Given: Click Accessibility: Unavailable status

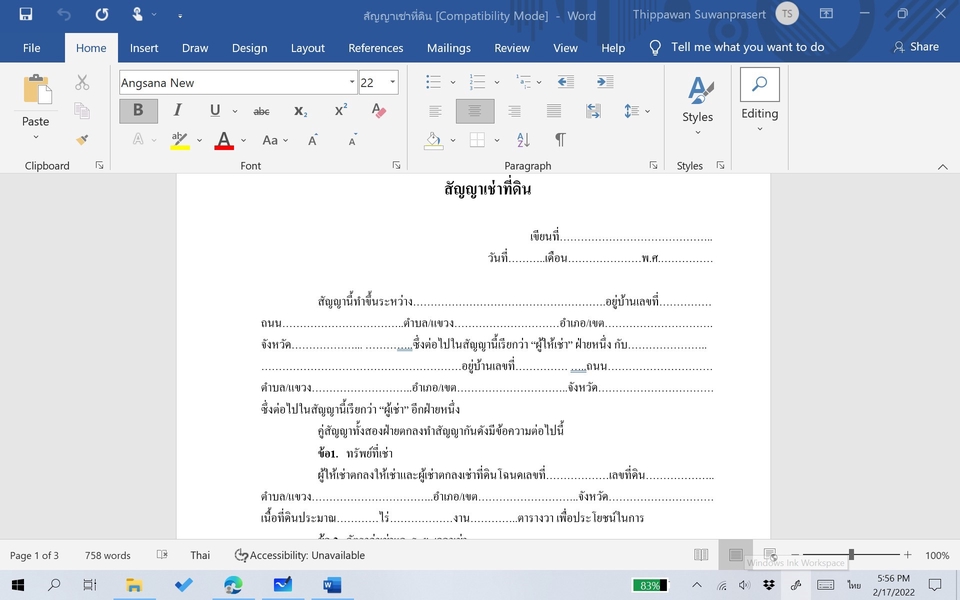Looking at the screenshot, I should 300,555.
